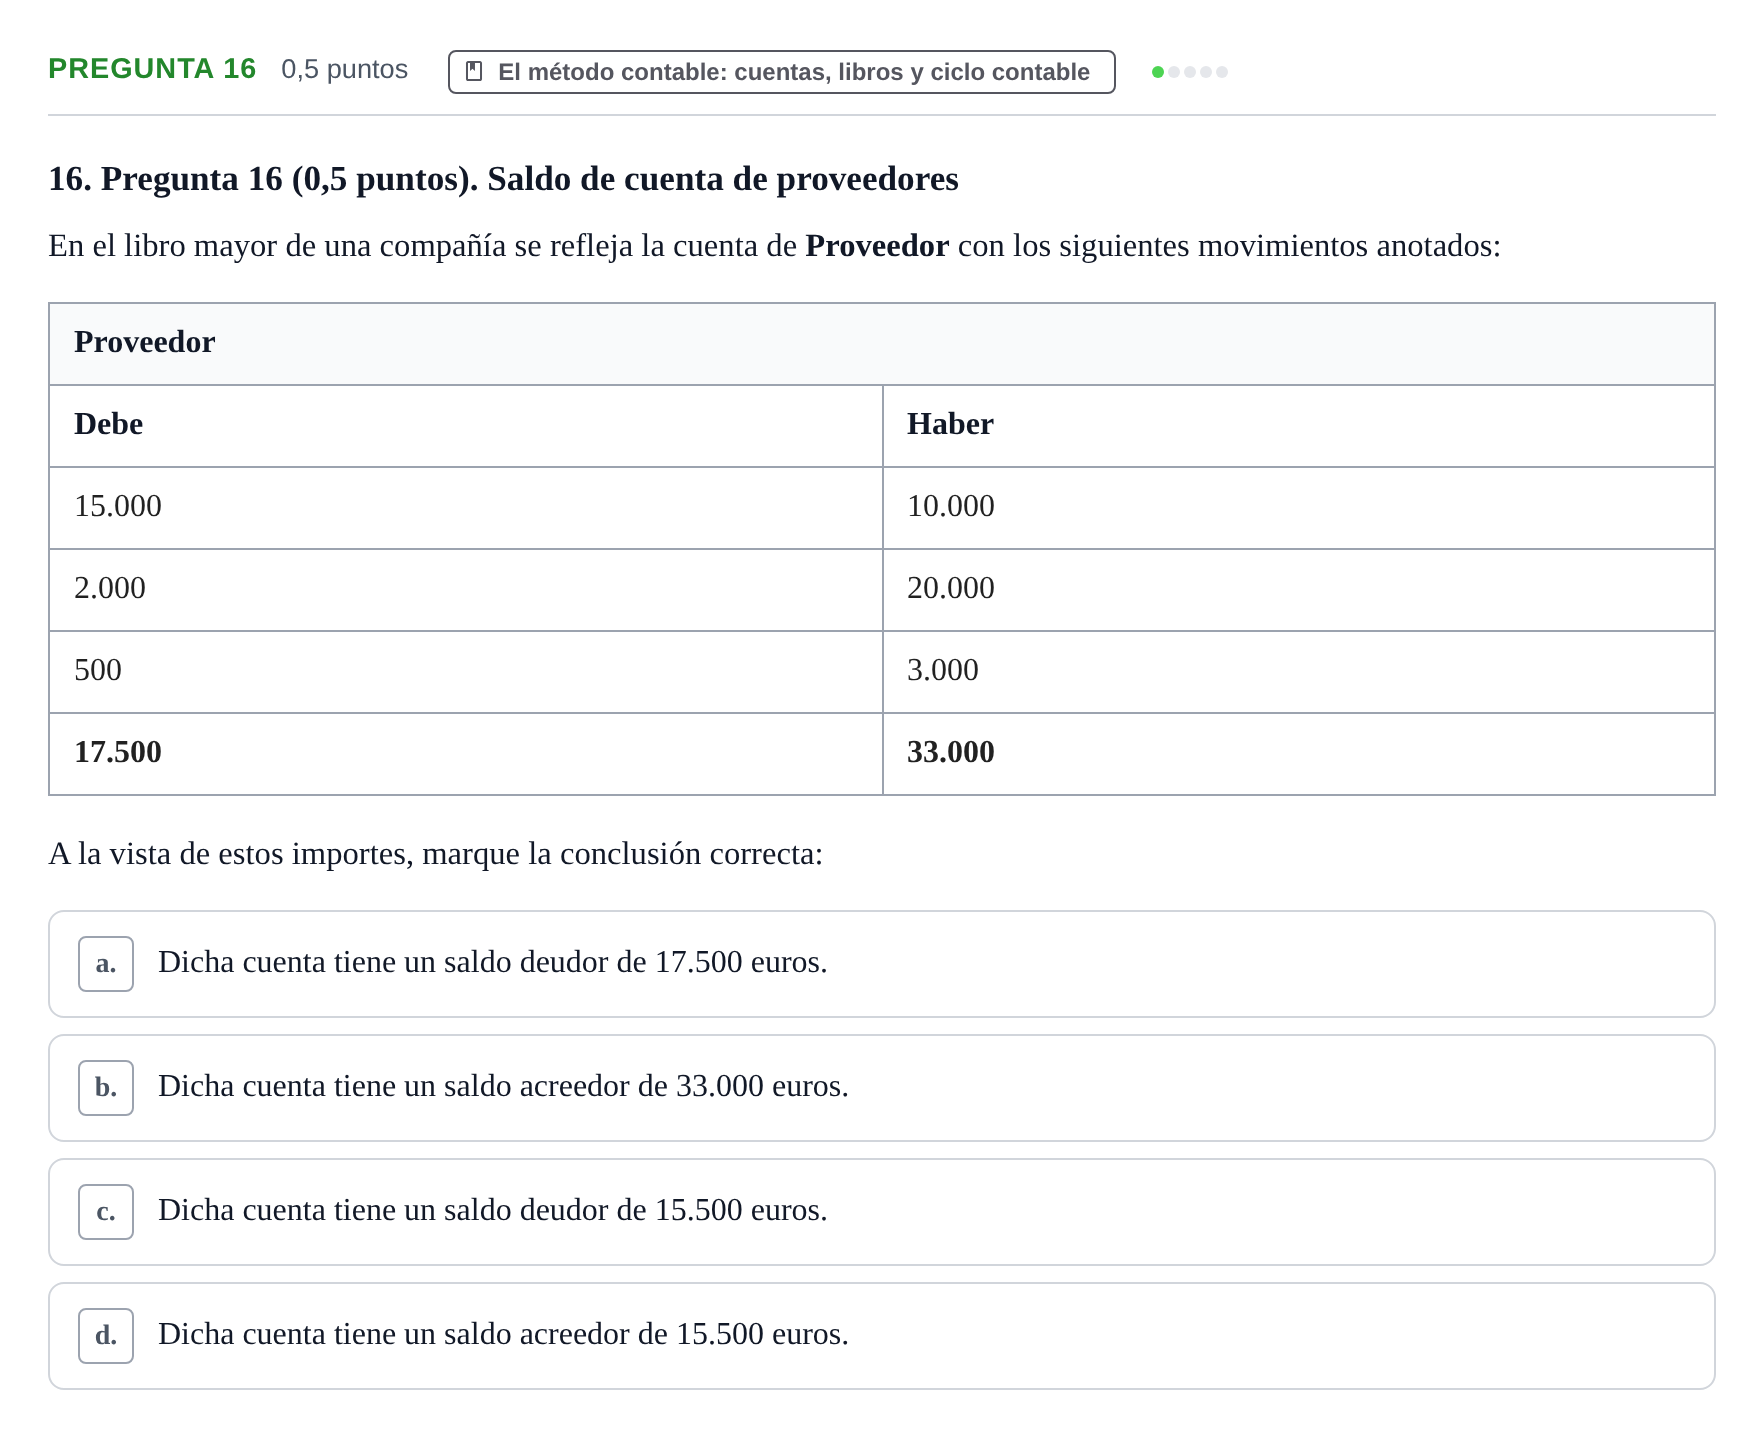
Task: Click the letter badge 'a.'
Action: click(x=106, y=964)
